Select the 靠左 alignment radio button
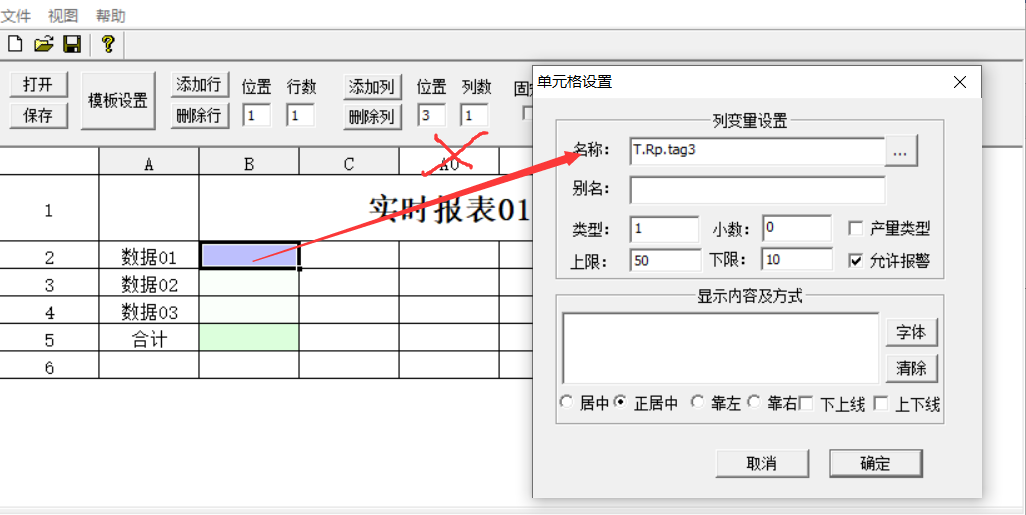1026x515 pixels. tap(696, 403)
